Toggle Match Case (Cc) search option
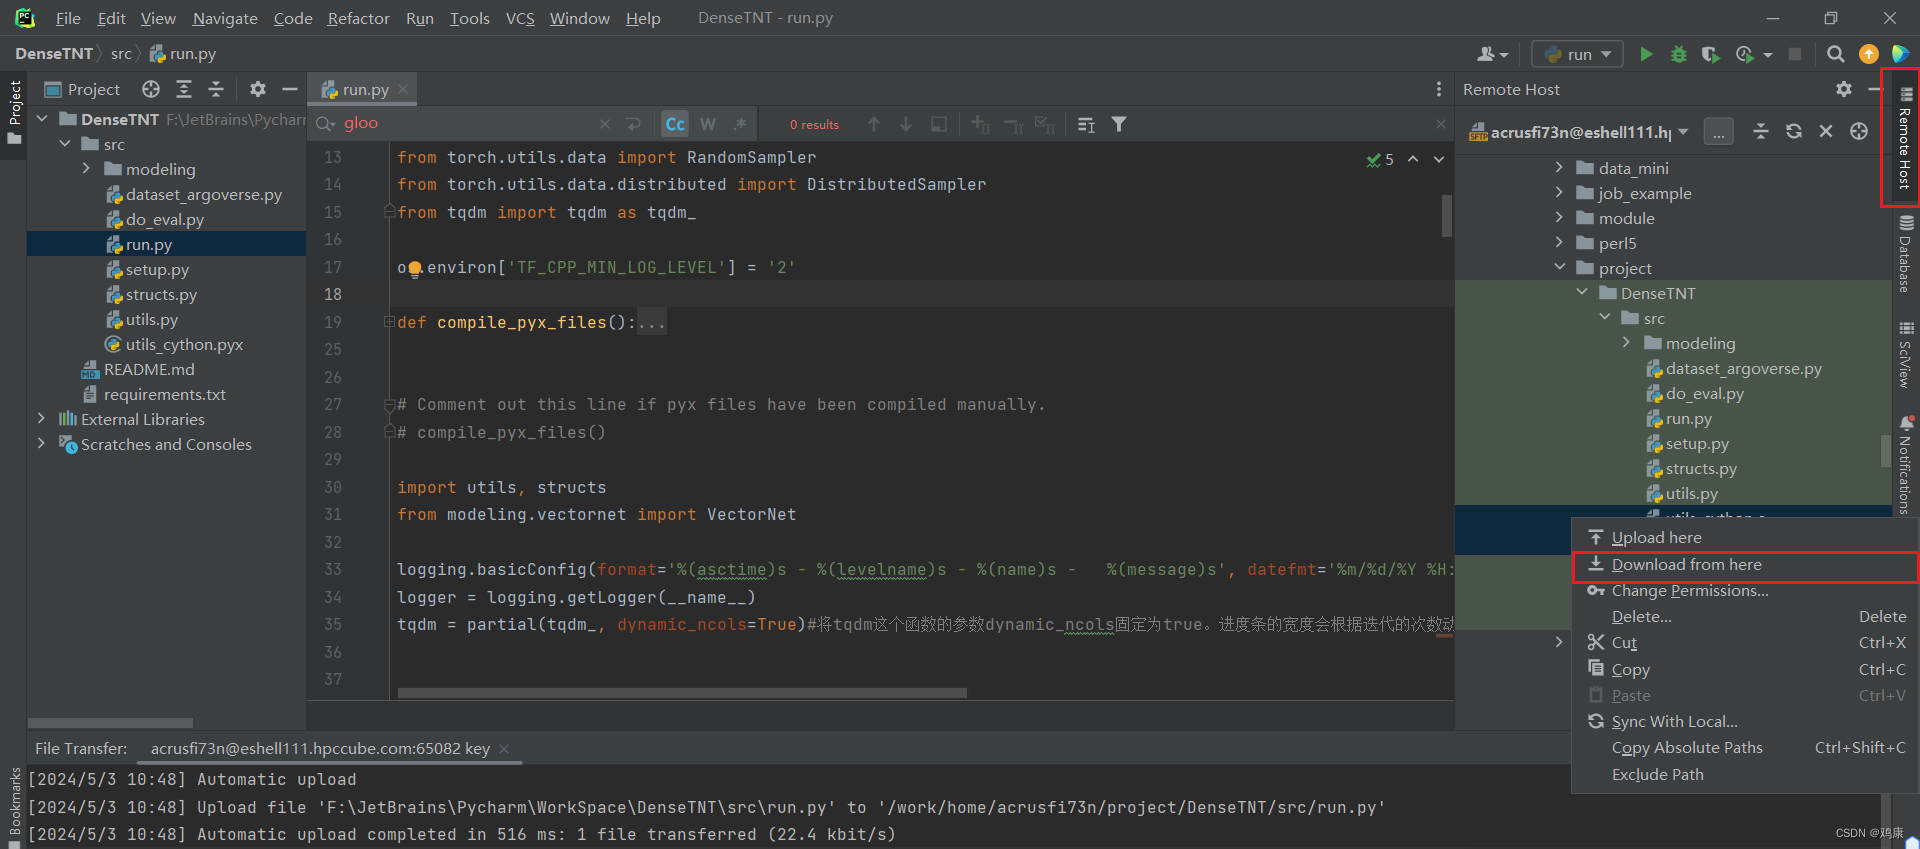 click(x=675, y=124)
